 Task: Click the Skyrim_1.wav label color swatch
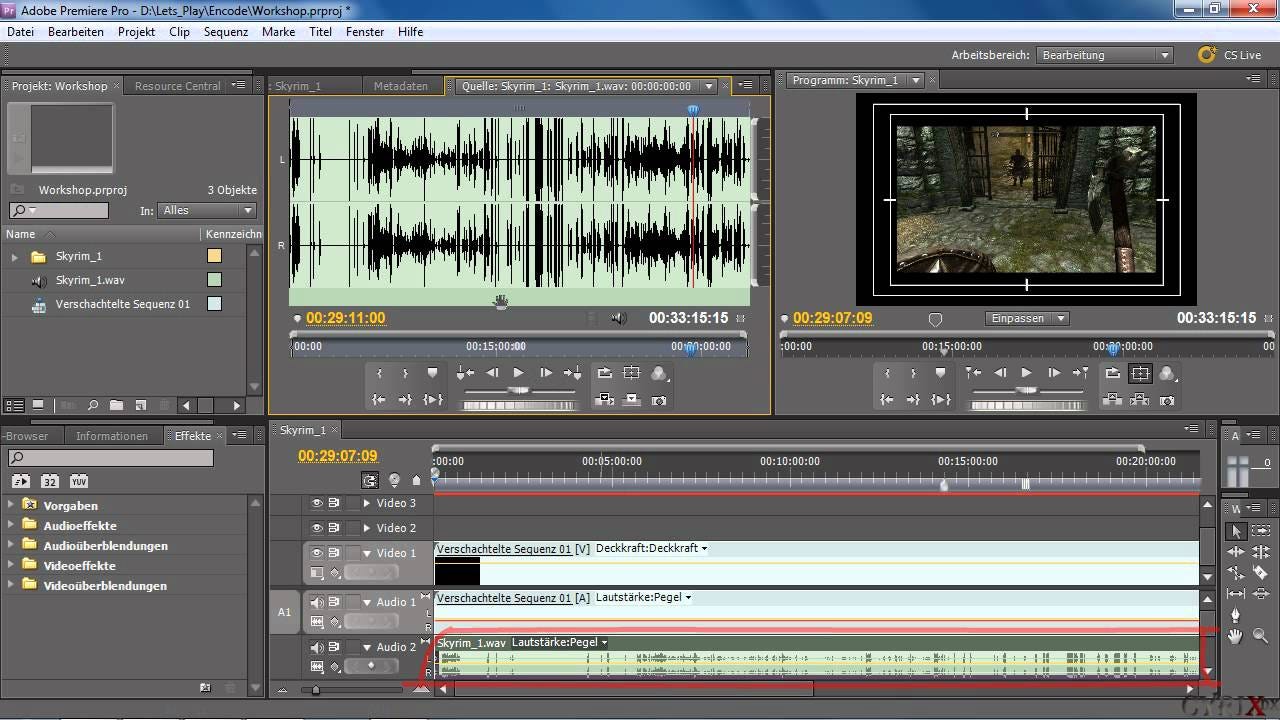coord(214,280)
